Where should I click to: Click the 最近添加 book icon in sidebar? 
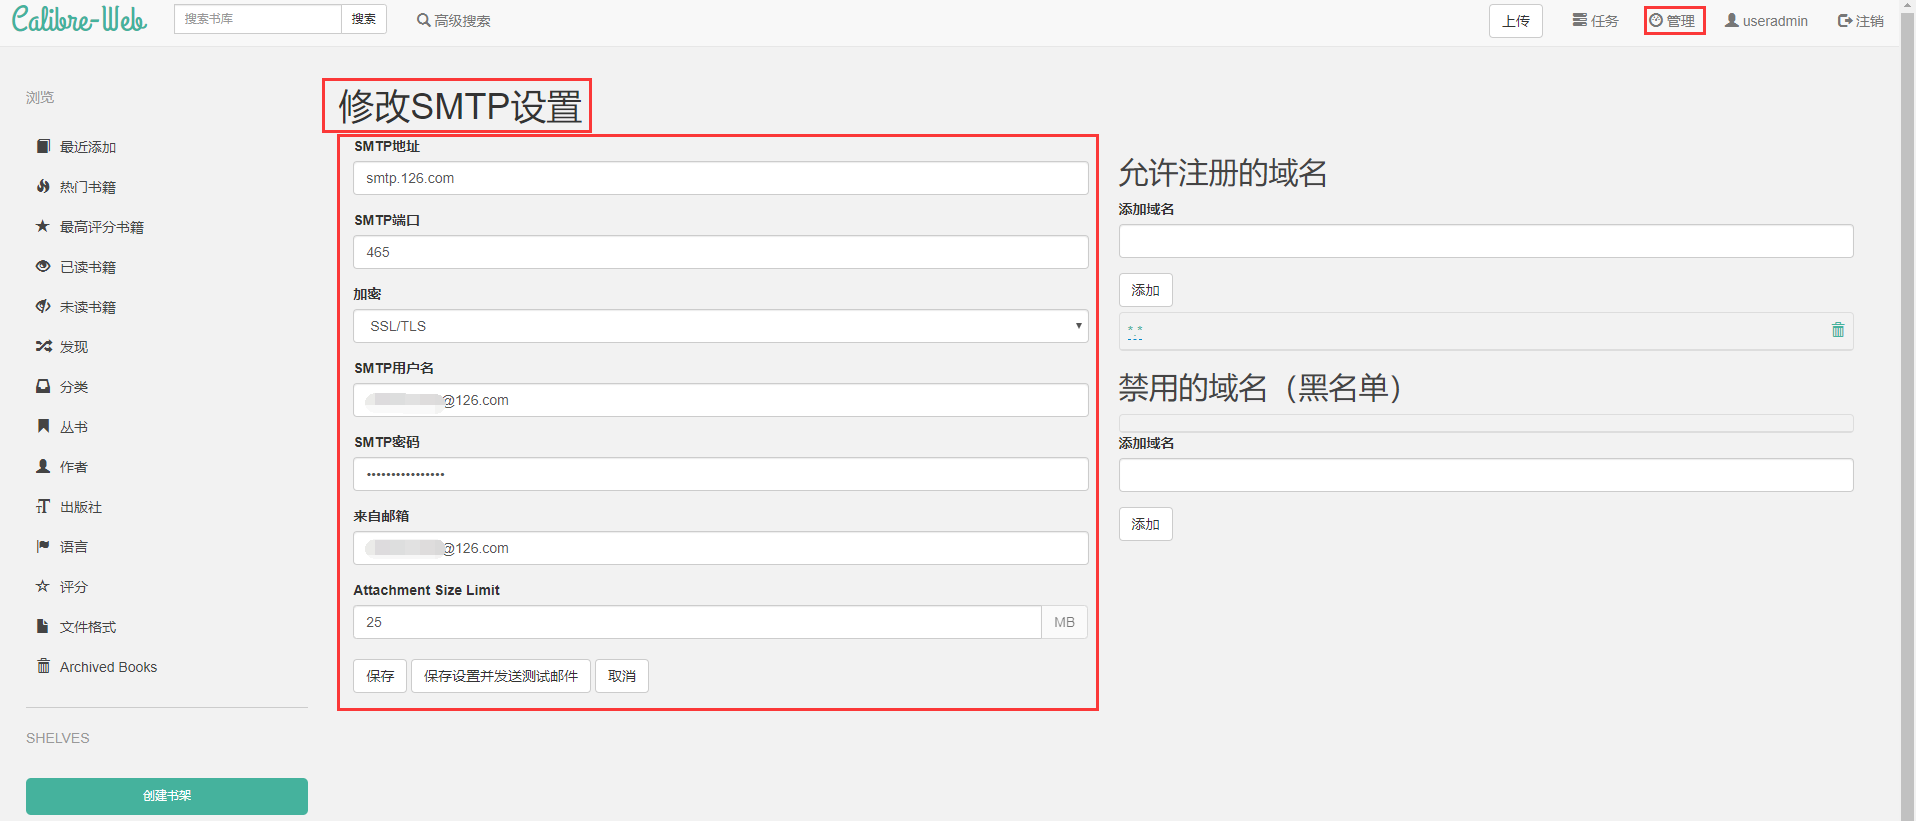(43, 146)
